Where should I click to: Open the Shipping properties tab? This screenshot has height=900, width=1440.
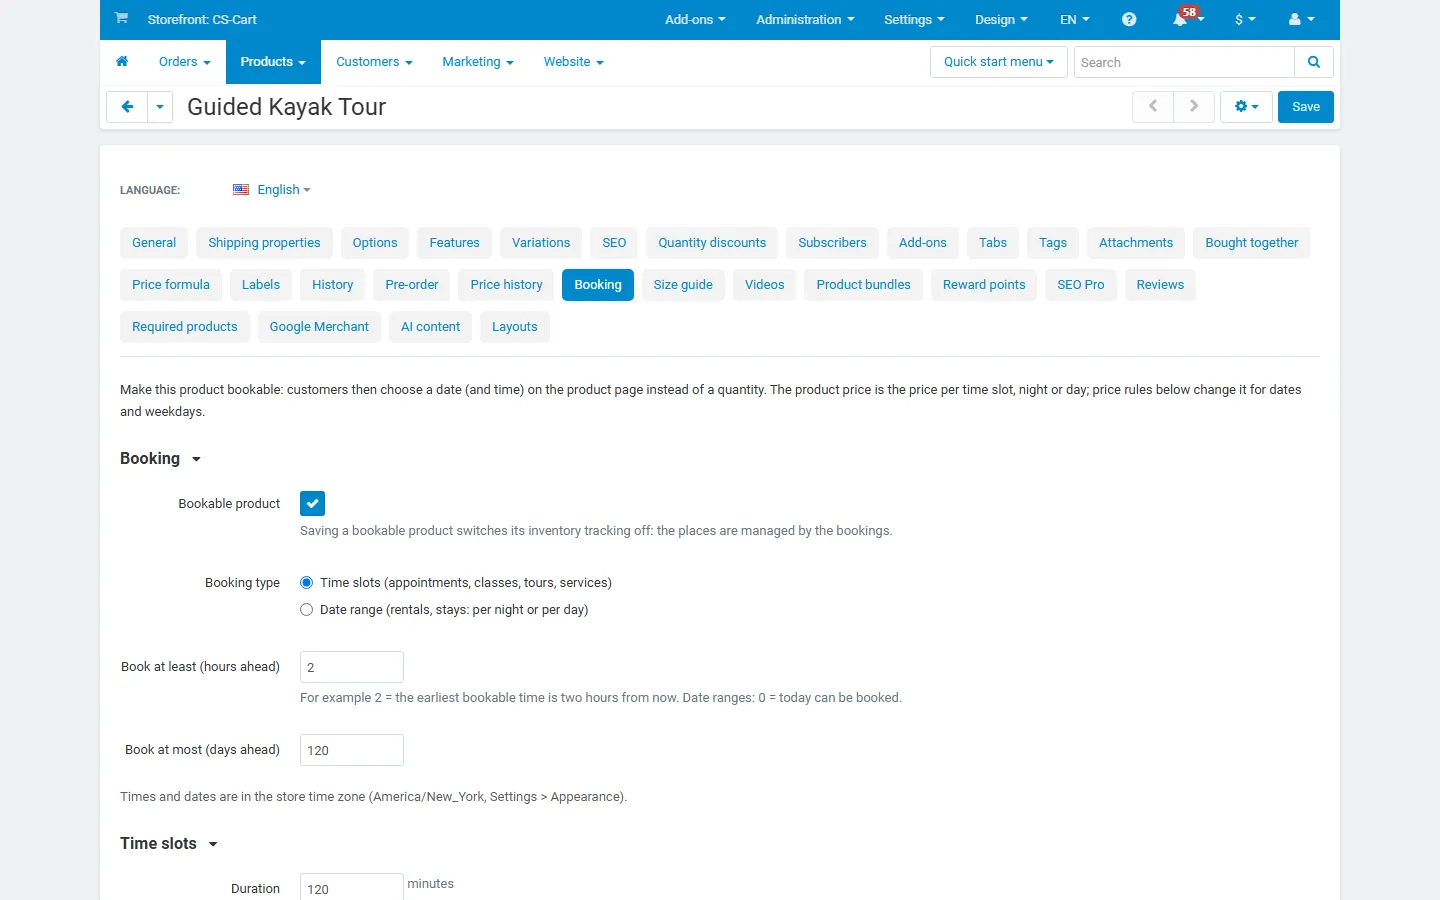(264, 243)
